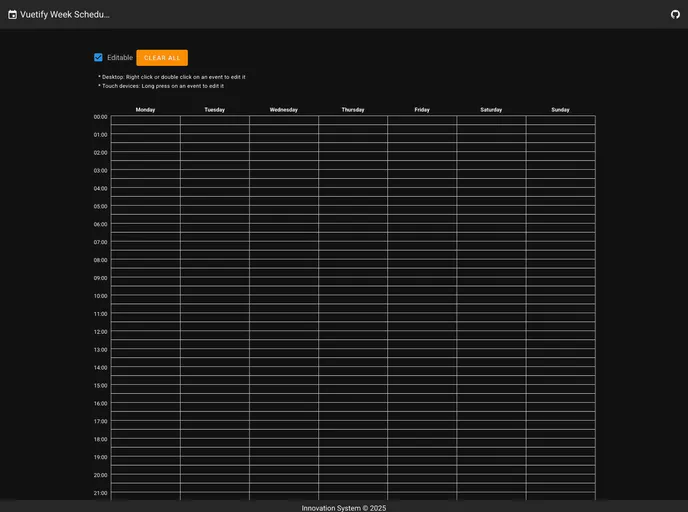Click the Saturday 10:00 schedule slot
Screen dimensions: 688x512
491,300
